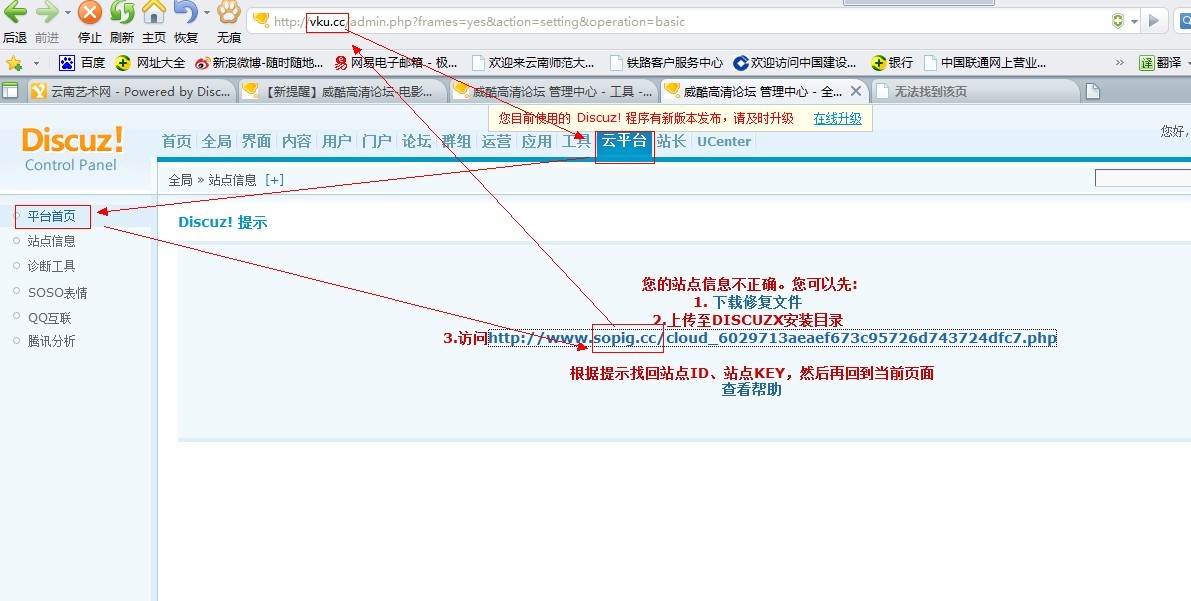This screenshot has height=601, width=1191.
Task: Open the 内容 admin menu
Action: pos(296,141)
